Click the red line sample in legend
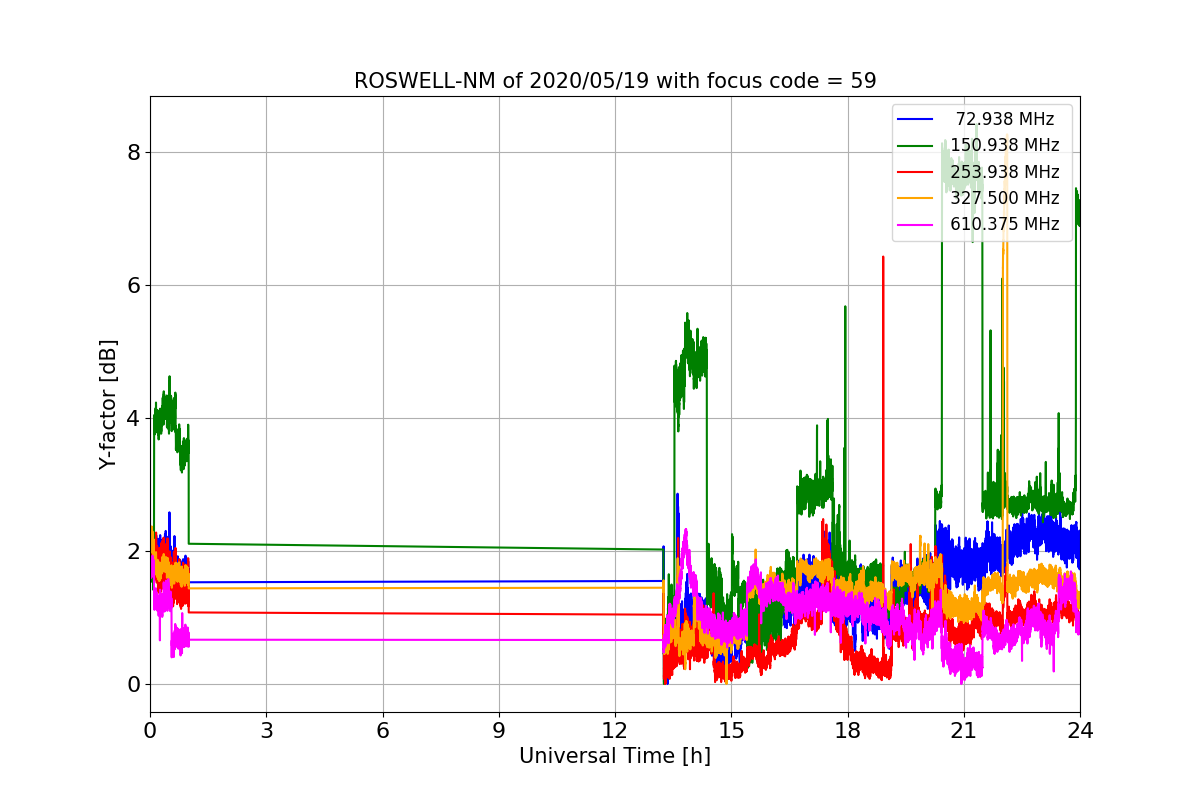 coord(915,172)
